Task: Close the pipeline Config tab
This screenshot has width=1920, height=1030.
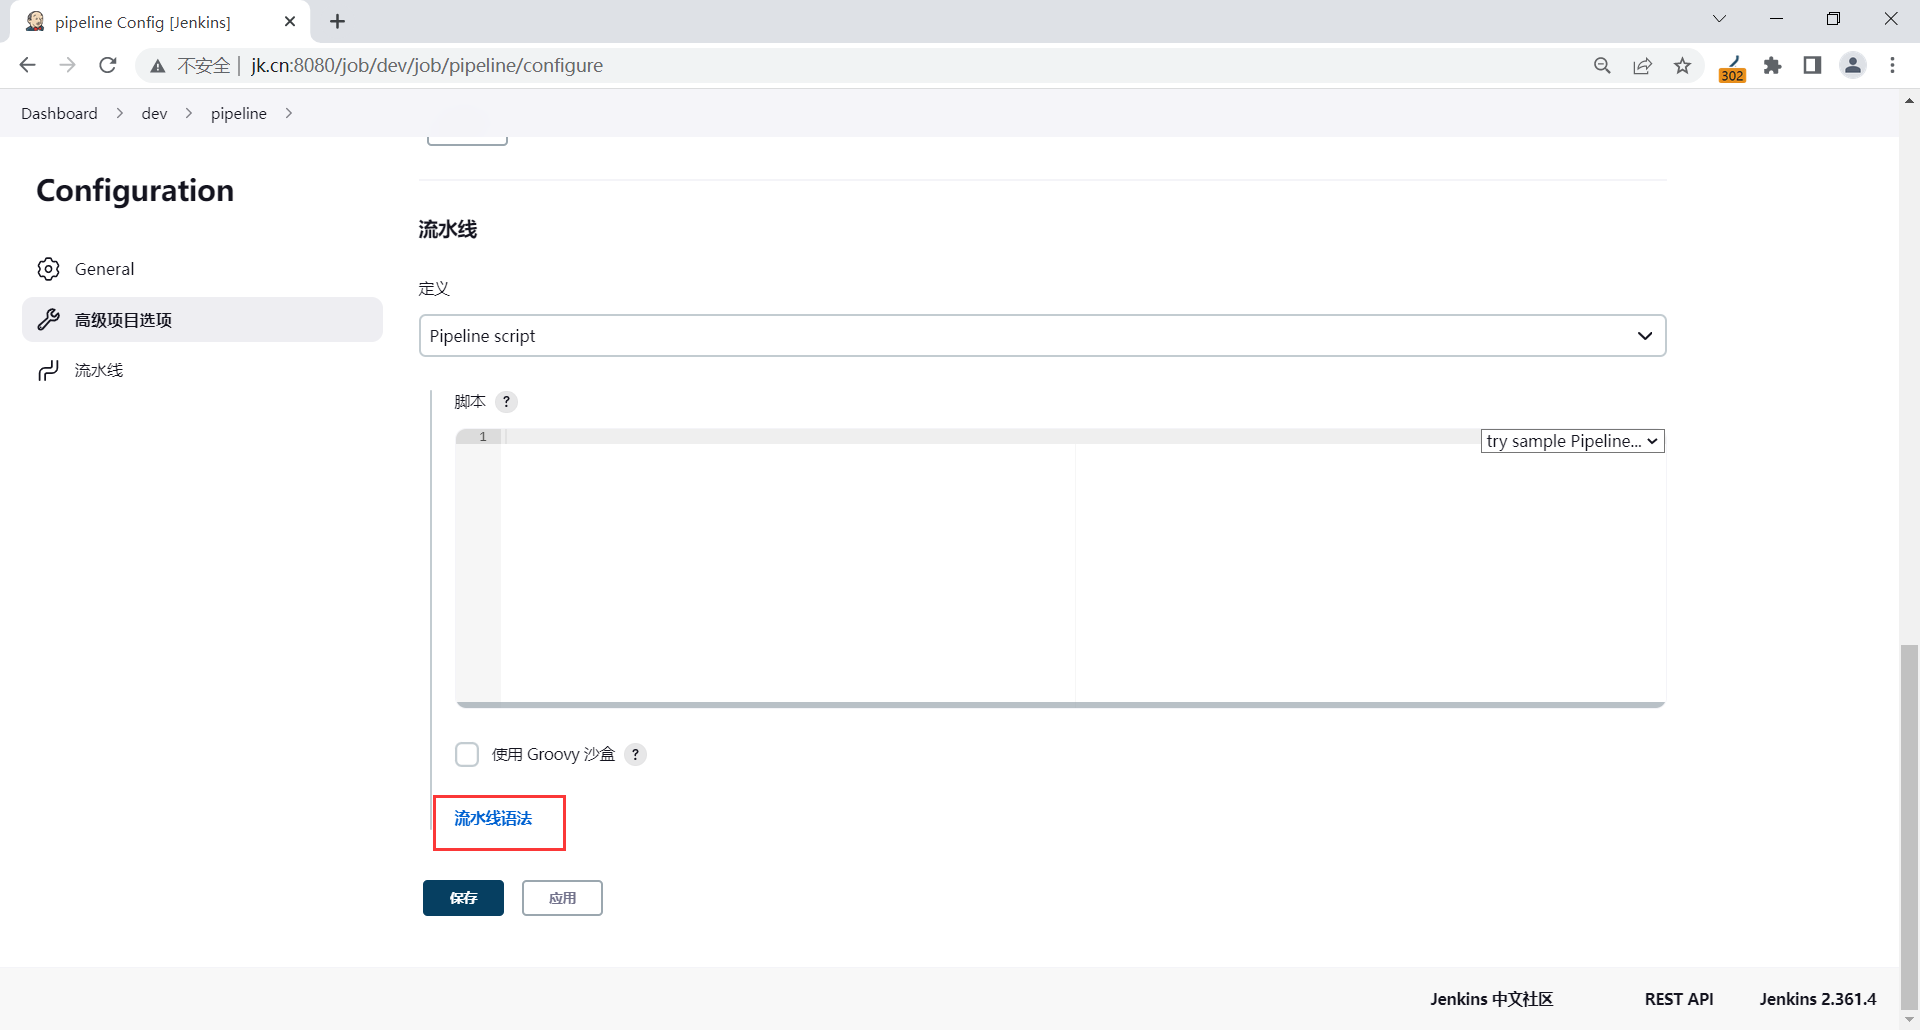Action: point(290,21)
